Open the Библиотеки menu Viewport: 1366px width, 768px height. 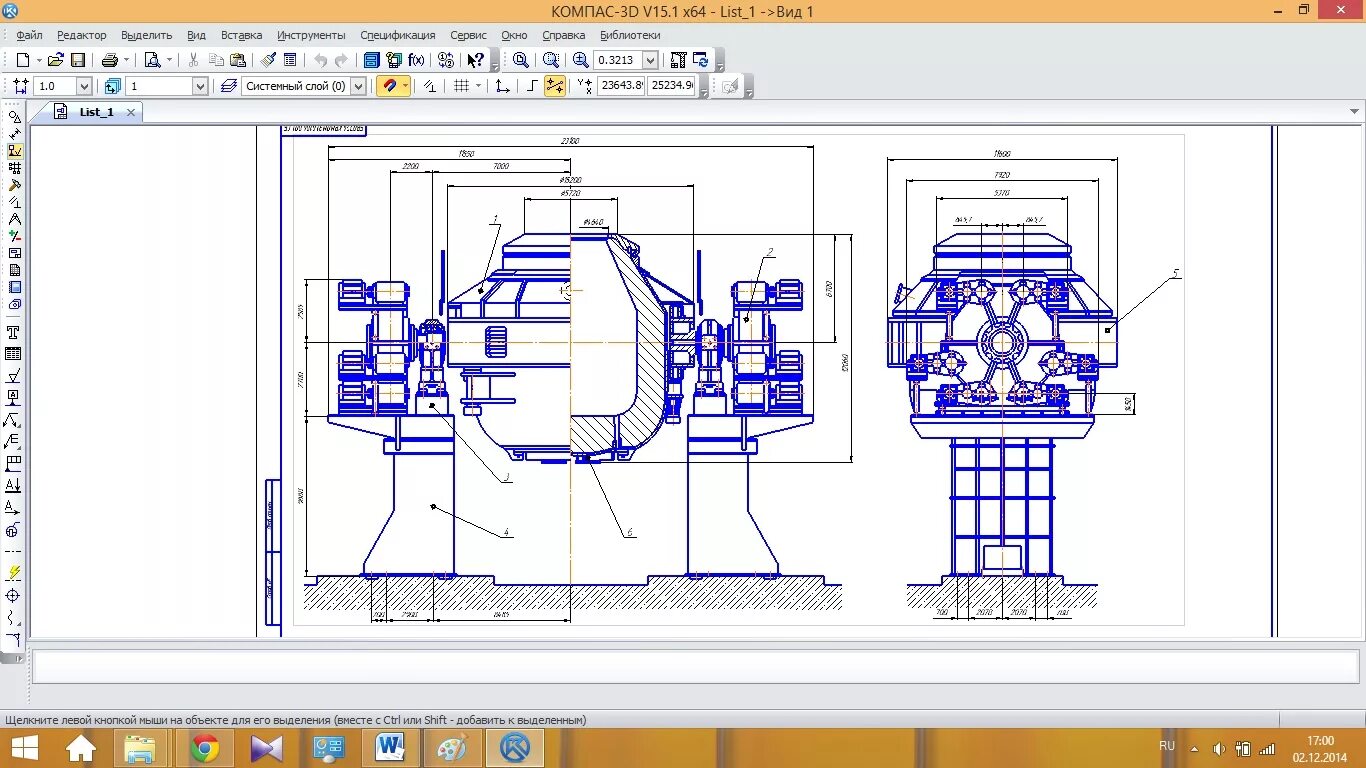coord(630,35)
